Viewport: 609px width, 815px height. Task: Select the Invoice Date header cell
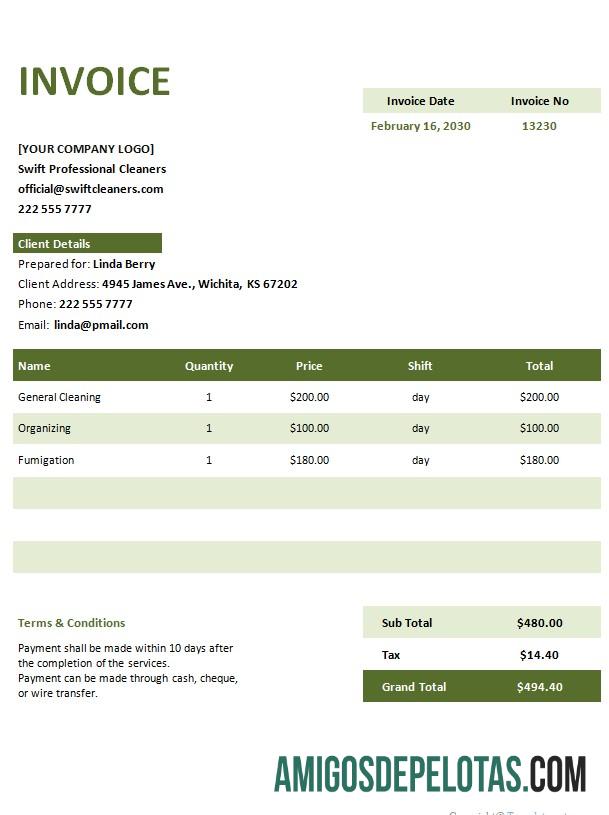tap(420, 101)
